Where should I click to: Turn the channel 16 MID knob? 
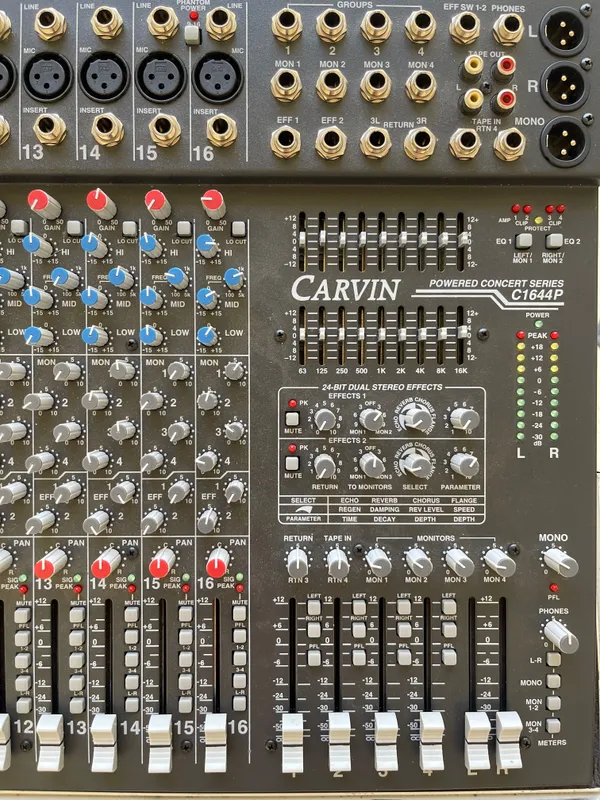[x=207, y=298]
